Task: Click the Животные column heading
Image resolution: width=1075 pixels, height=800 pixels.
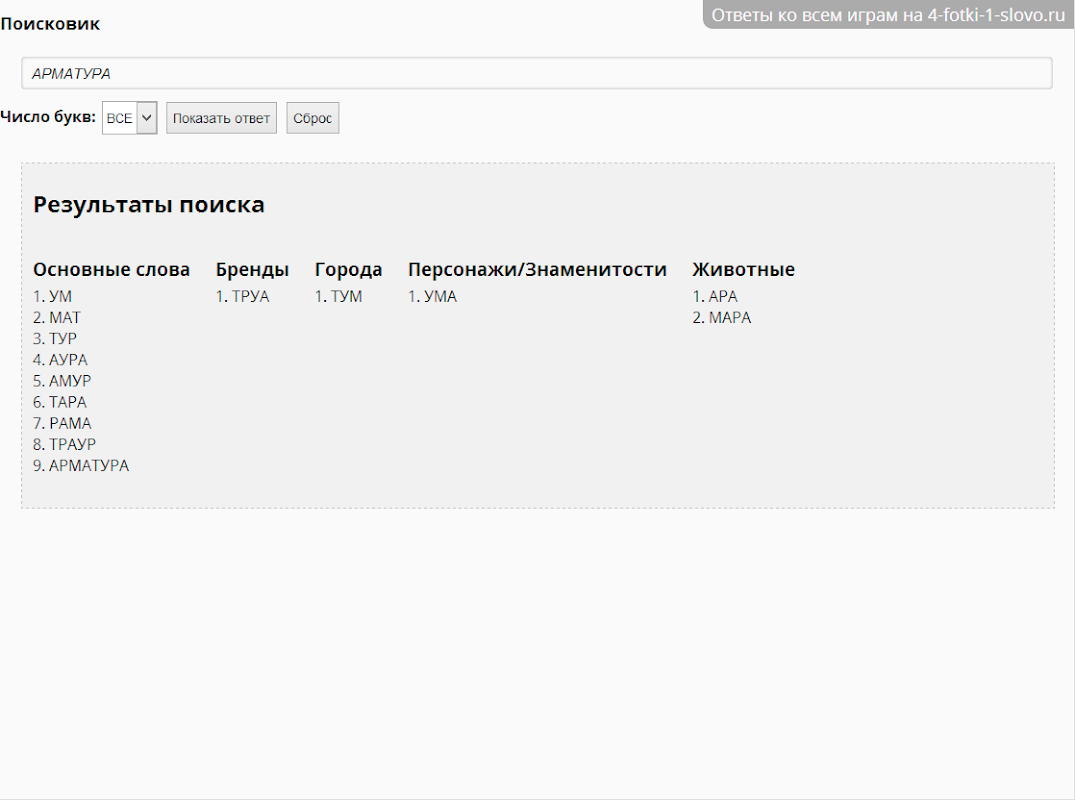Action: click(x=743, y=269)
